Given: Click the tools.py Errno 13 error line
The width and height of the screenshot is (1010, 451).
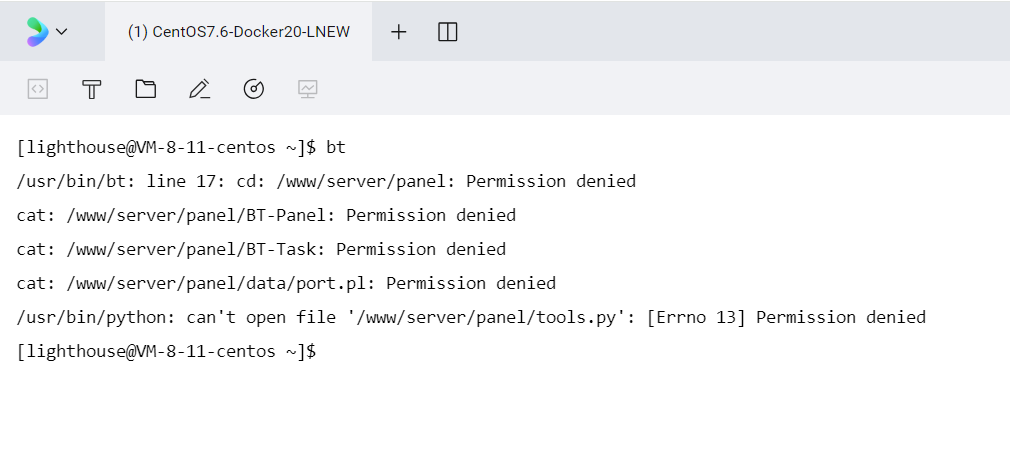Looking at the screenshot, I should 471,318.
